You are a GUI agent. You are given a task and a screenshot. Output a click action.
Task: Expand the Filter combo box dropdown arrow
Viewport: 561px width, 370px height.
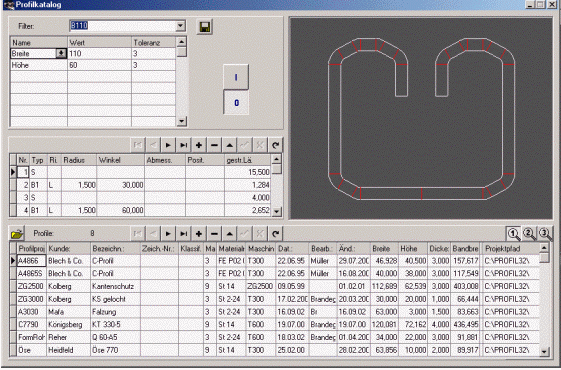pyautogui.click(x=180, y=26)
